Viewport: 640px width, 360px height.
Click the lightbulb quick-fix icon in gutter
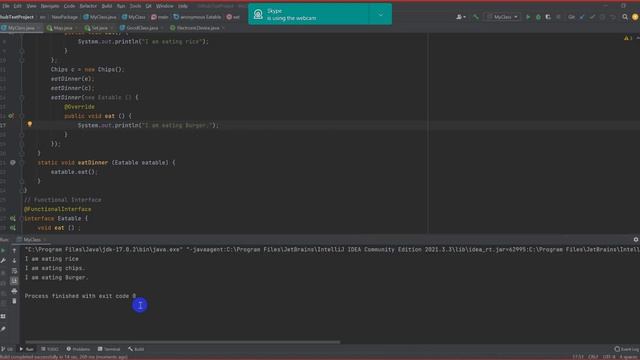coord(29,124)
